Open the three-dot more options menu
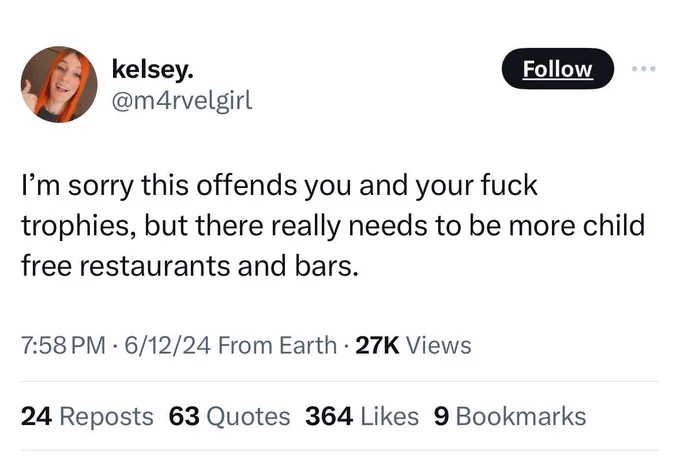This screenshot has width=680, height=462. 644,69
